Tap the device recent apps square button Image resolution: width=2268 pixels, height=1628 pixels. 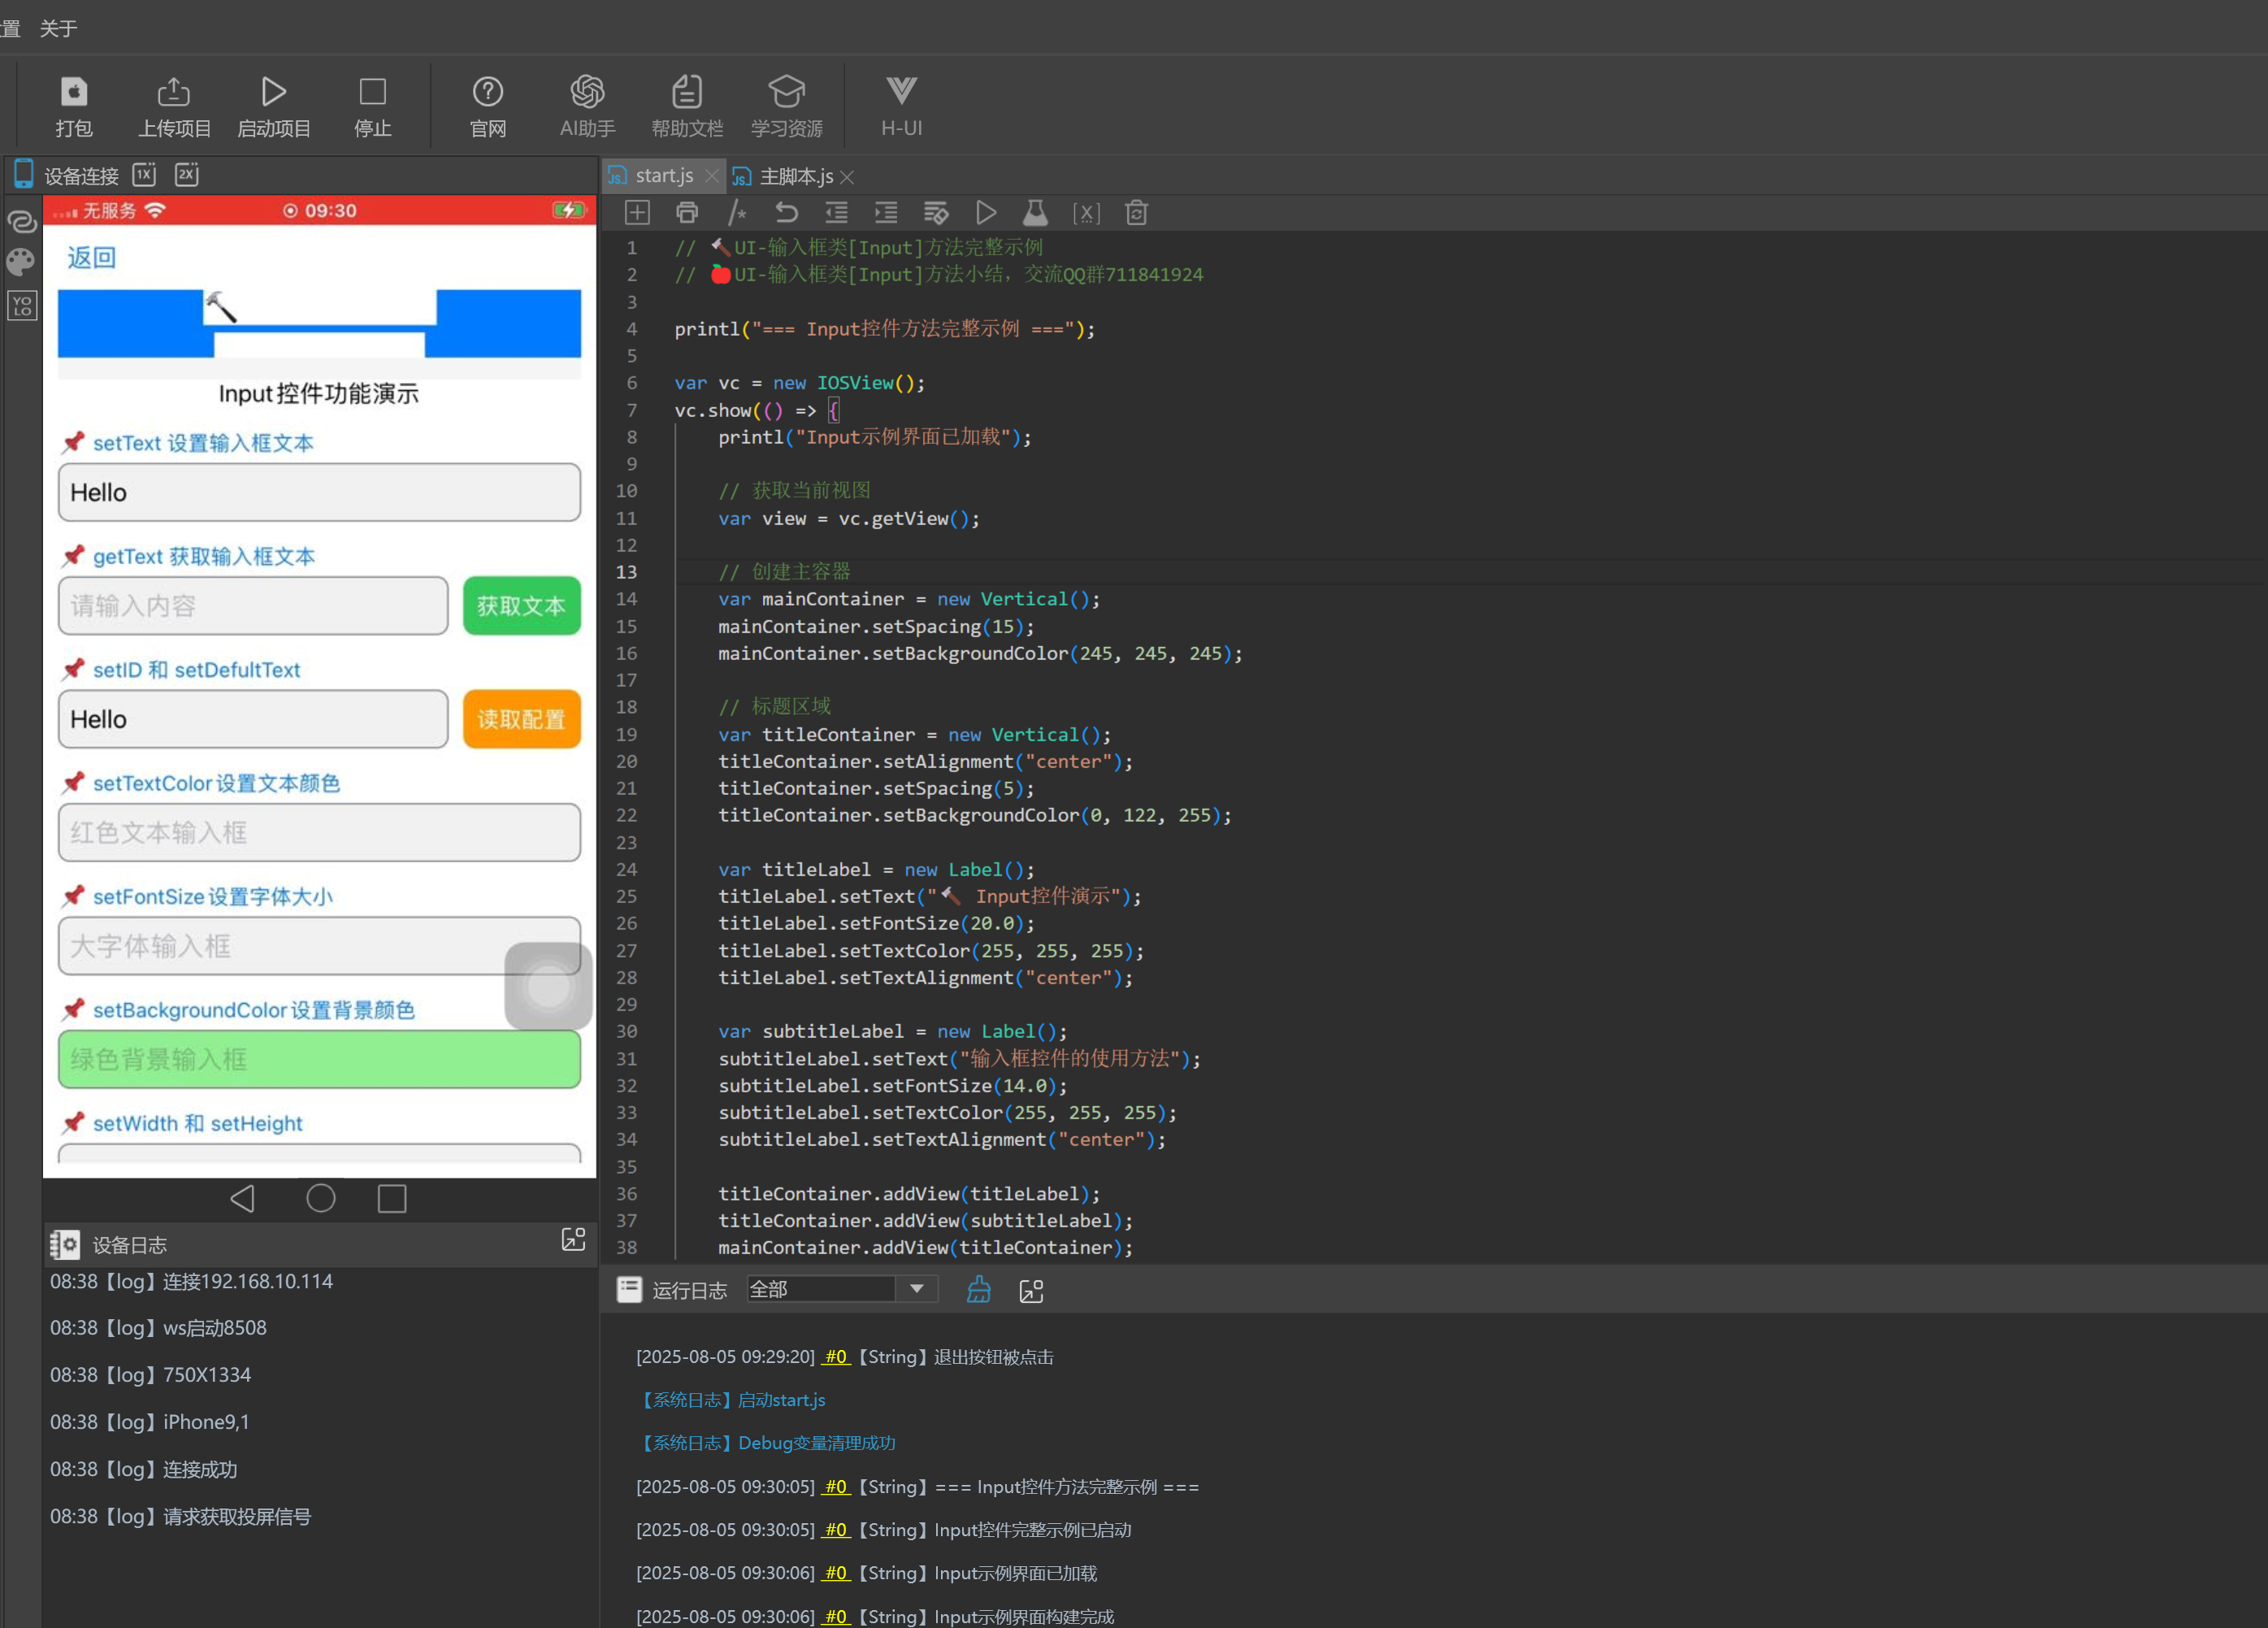coord(392,1199)
